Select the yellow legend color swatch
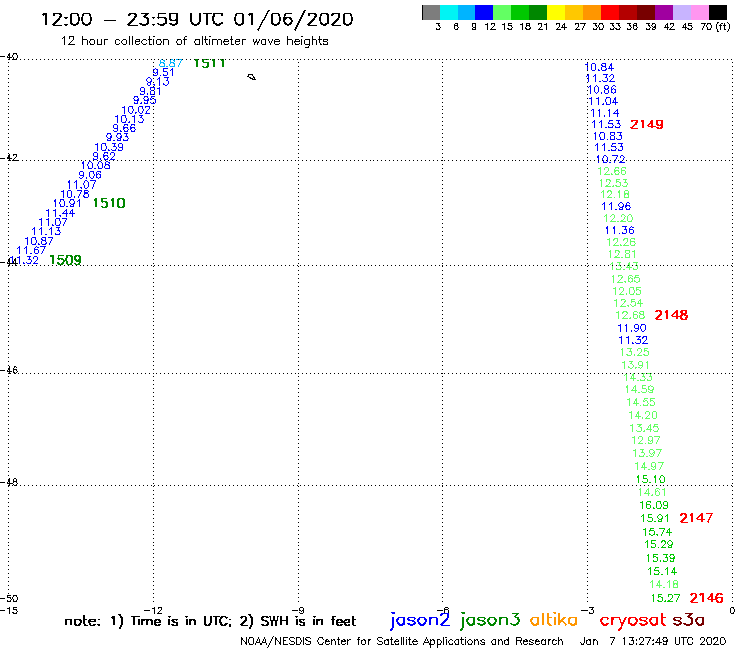 [x=556, y=12]
